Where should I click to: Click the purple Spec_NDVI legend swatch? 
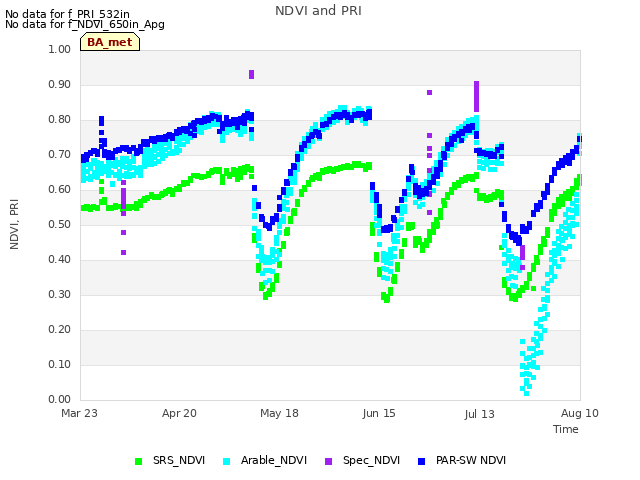[x=329, y=461]
